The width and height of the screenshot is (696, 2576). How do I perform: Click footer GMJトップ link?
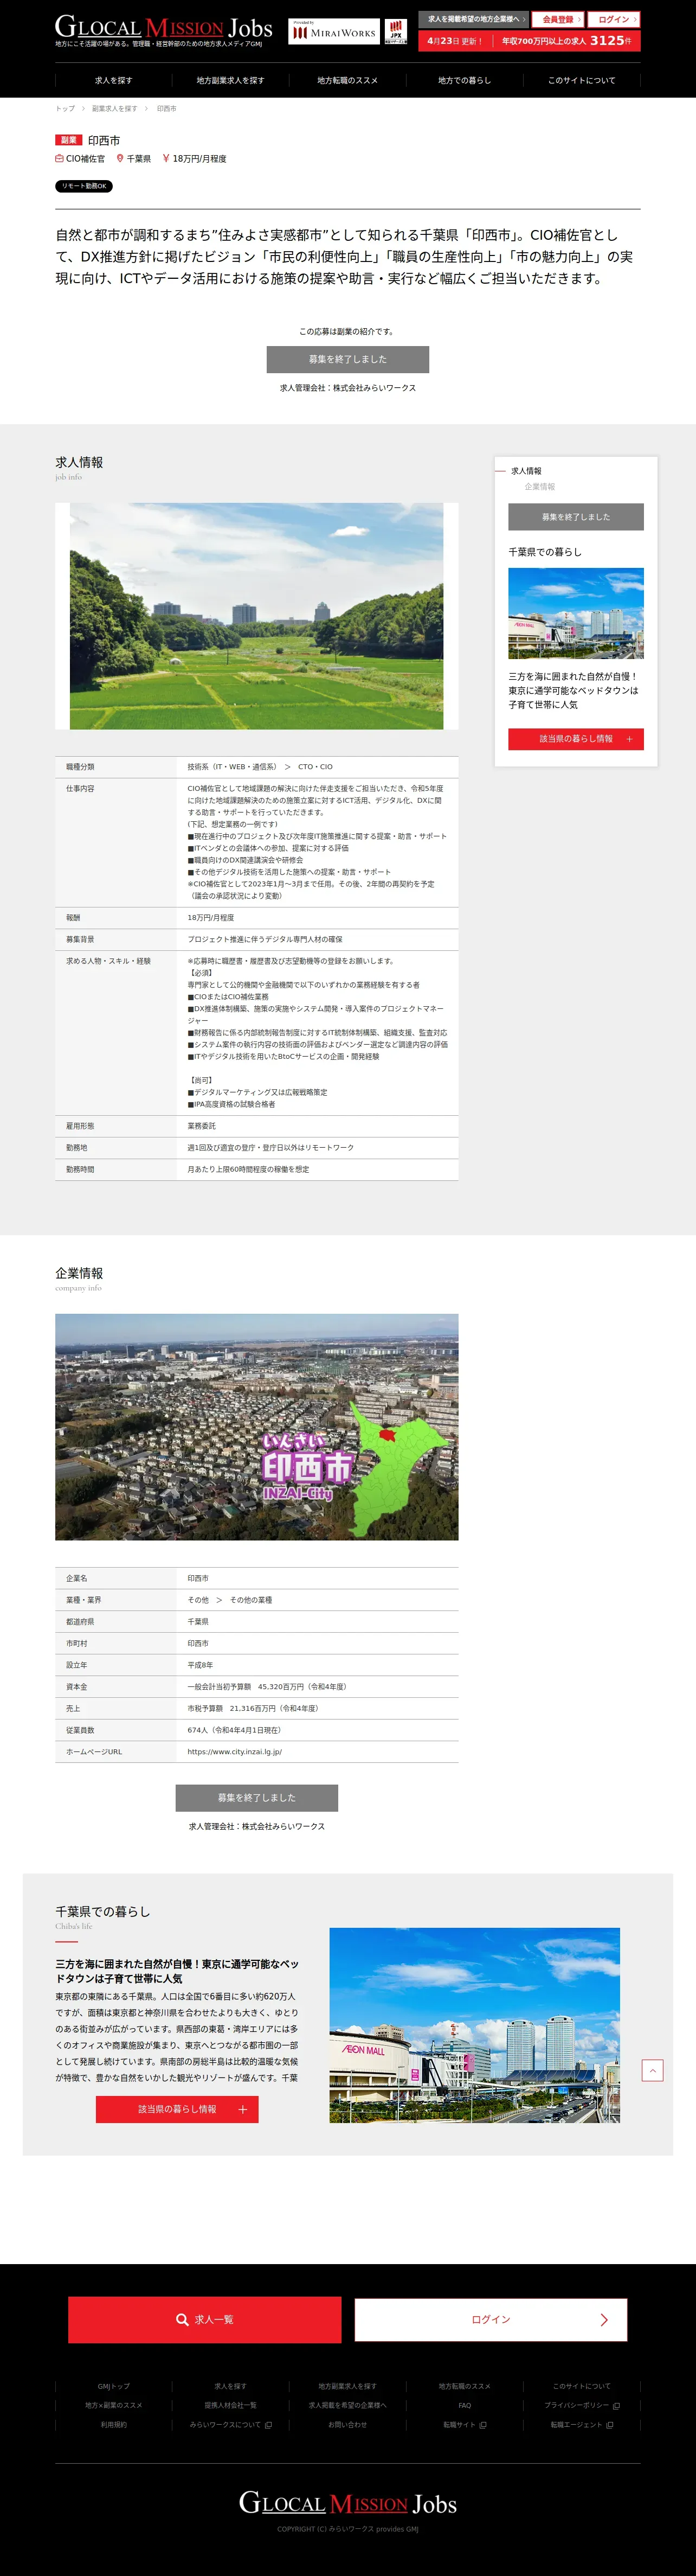tap(113, 2386)
